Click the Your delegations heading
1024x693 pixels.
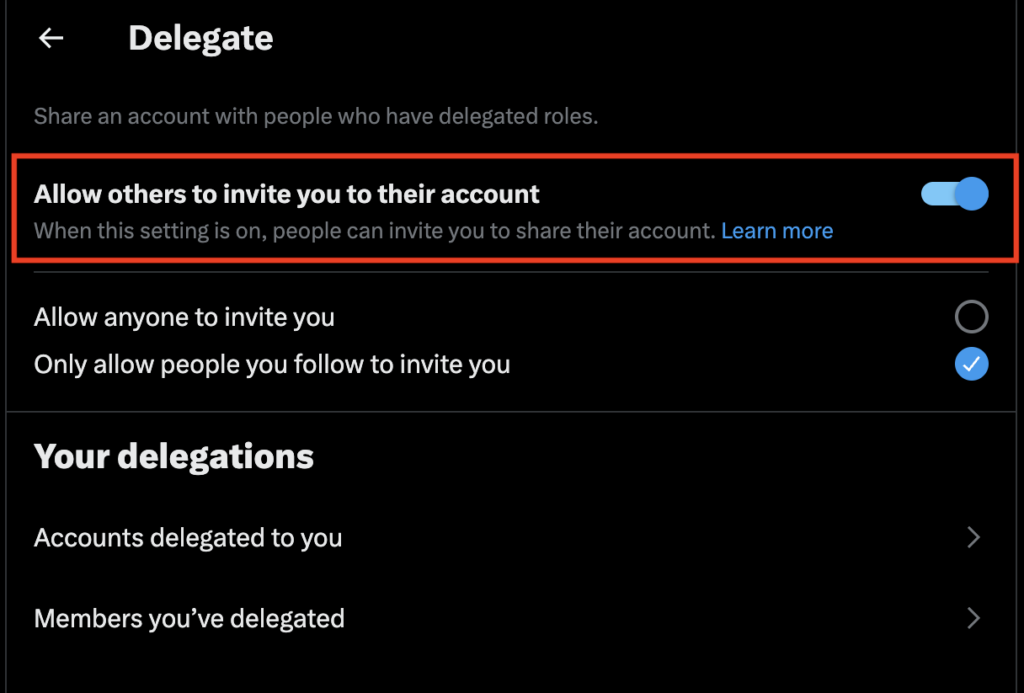174,456
